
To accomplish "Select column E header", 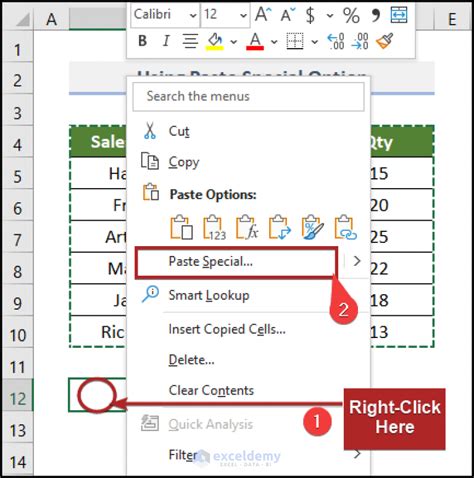I will [x=452, y=19].
